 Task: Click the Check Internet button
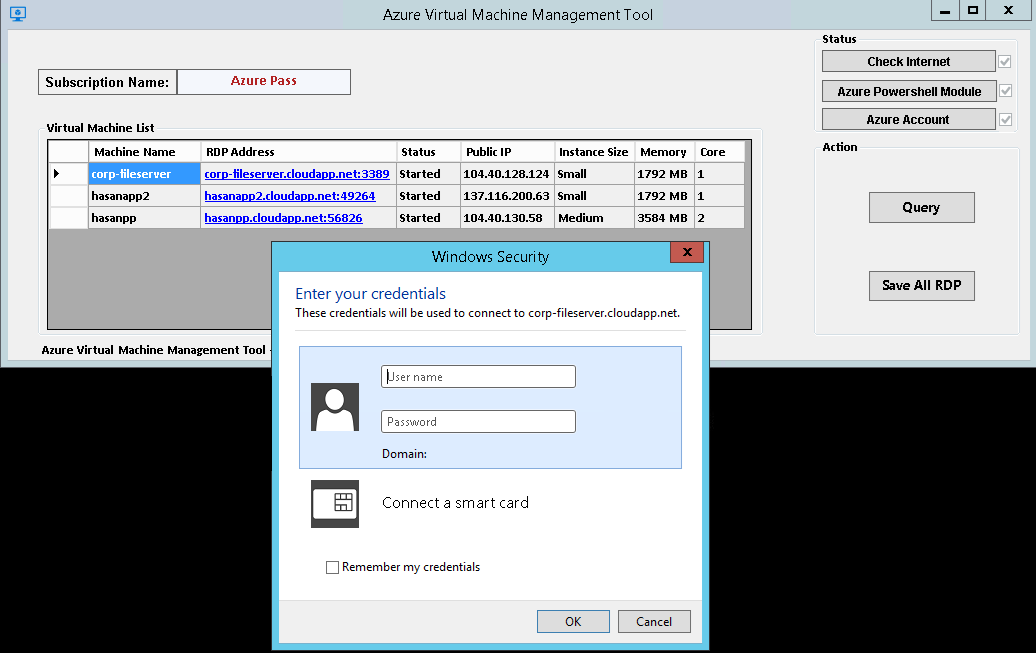[908, 61]
